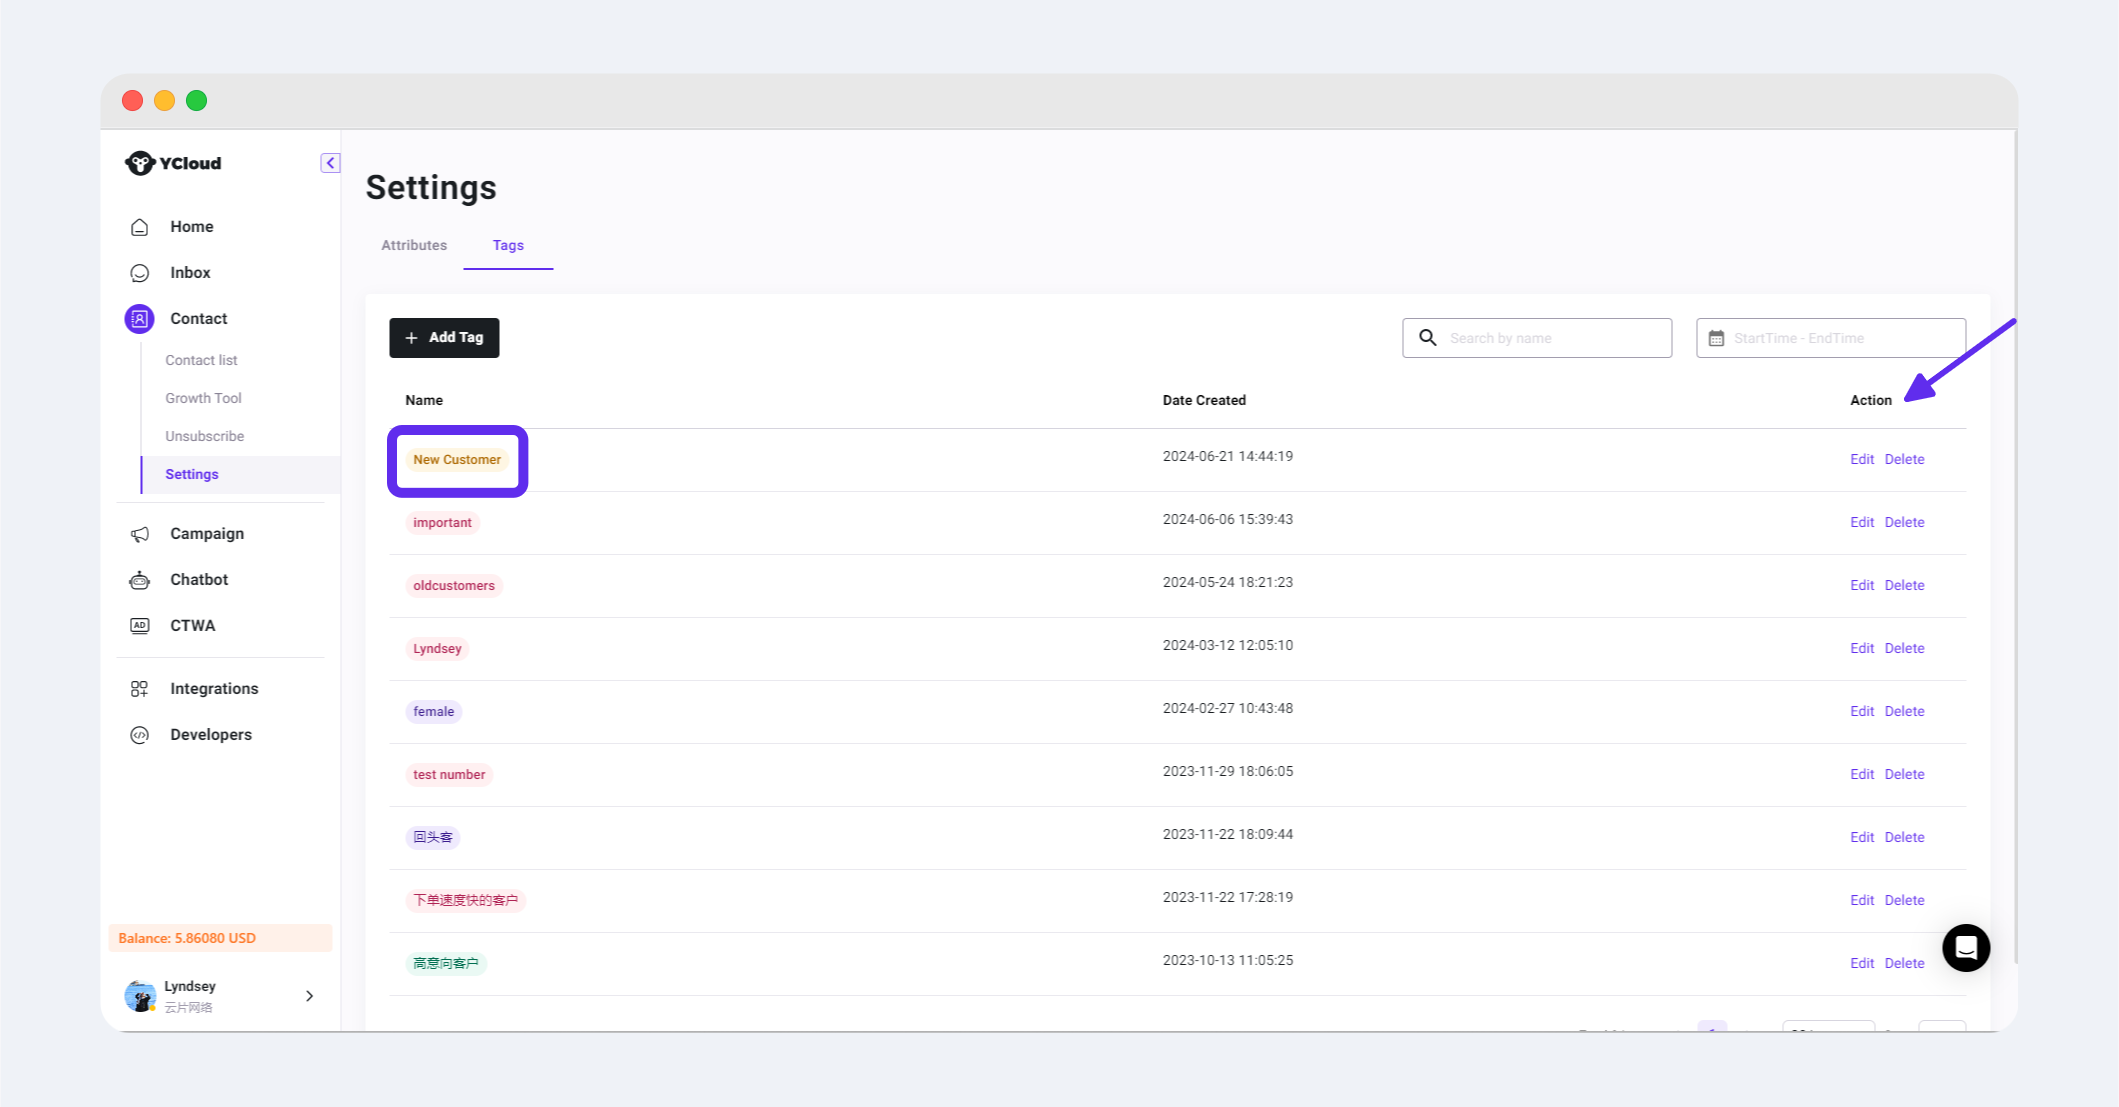Open the StartTime - EndTime date picker
This screenshot has height=1107, width=2119.
[1830, 338]
